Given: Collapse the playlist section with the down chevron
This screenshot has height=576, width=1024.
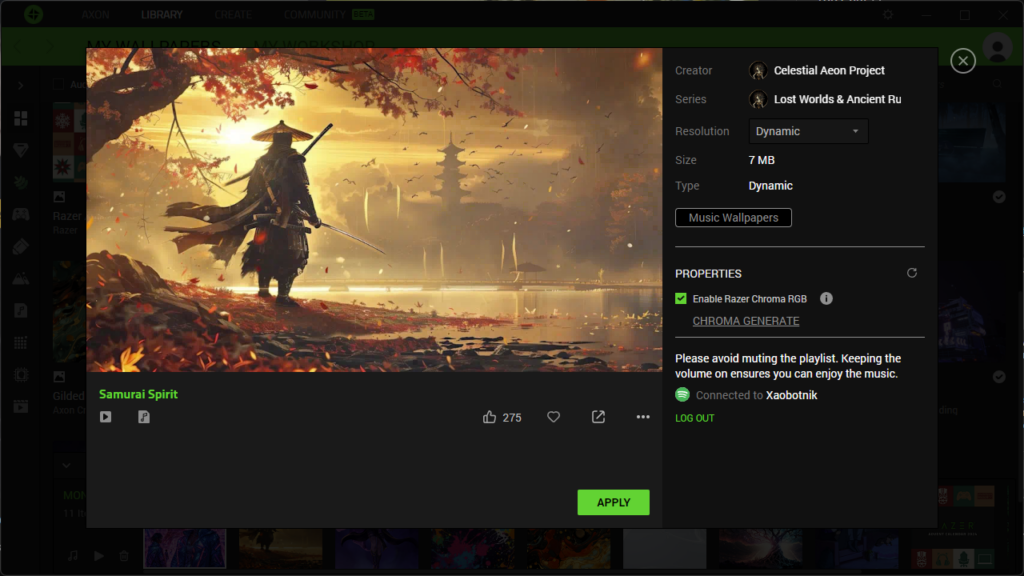Looking at the screenshot, I should [x=66, y=466].
